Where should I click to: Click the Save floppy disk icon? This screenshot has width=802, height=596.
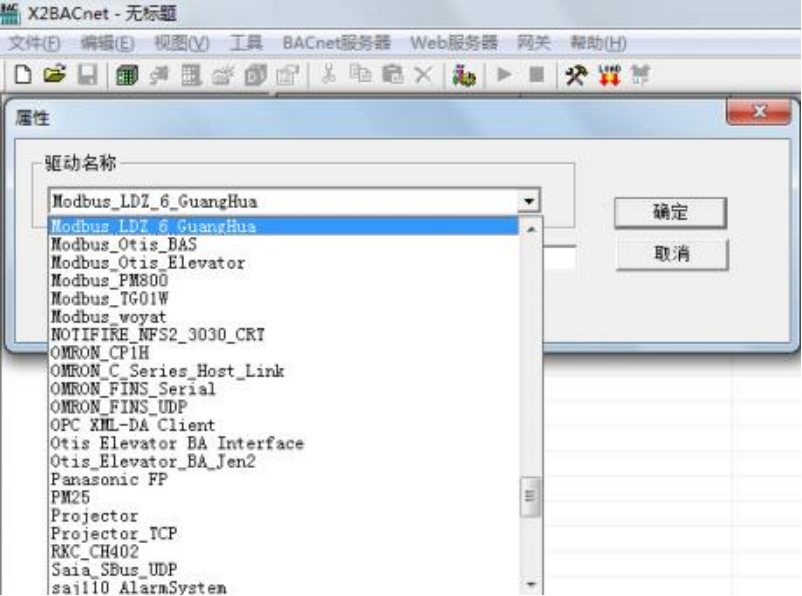tap(87, 75)
